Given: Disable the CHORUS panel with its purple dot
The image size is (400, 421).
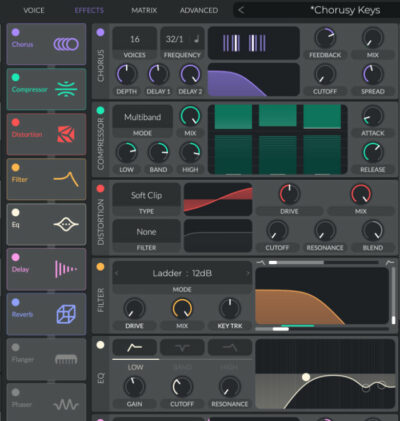Looking at the screenshot, I should 100,32.
